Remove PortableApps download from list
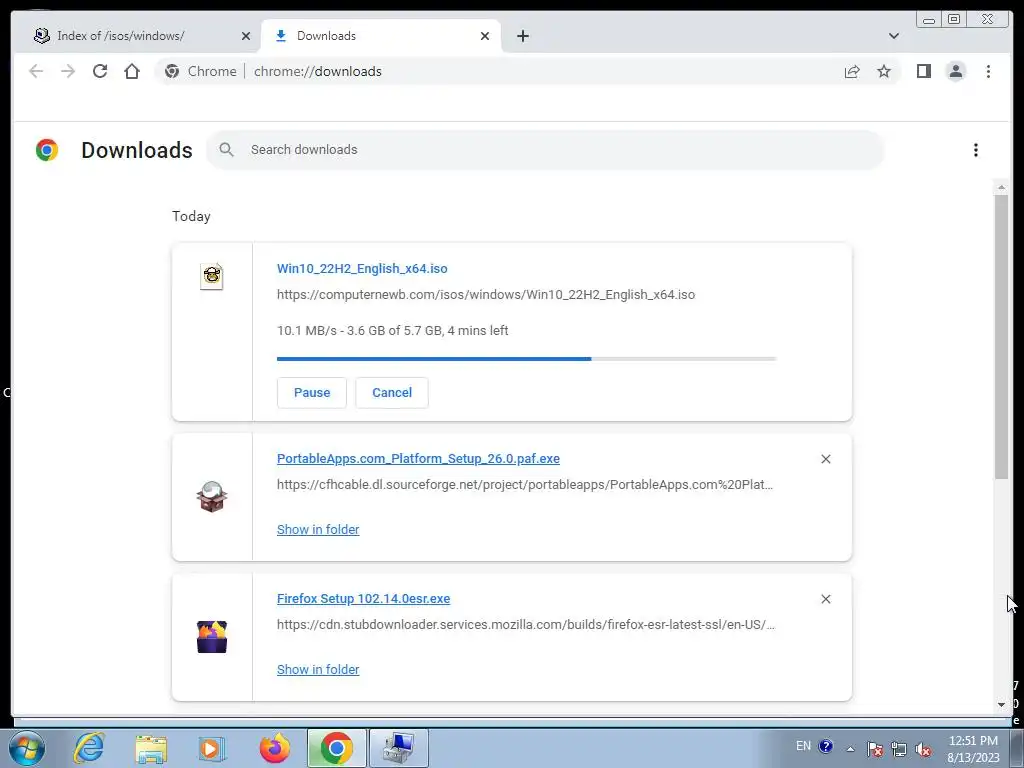Viewport: 1024px width, 768px height. tap(825, 459)
